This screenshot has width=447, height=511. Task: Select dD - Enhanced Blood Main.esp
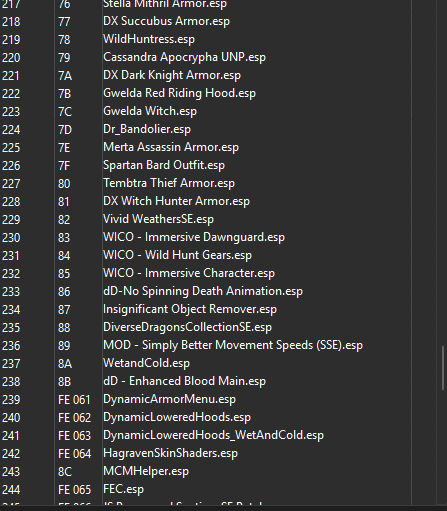184,381
